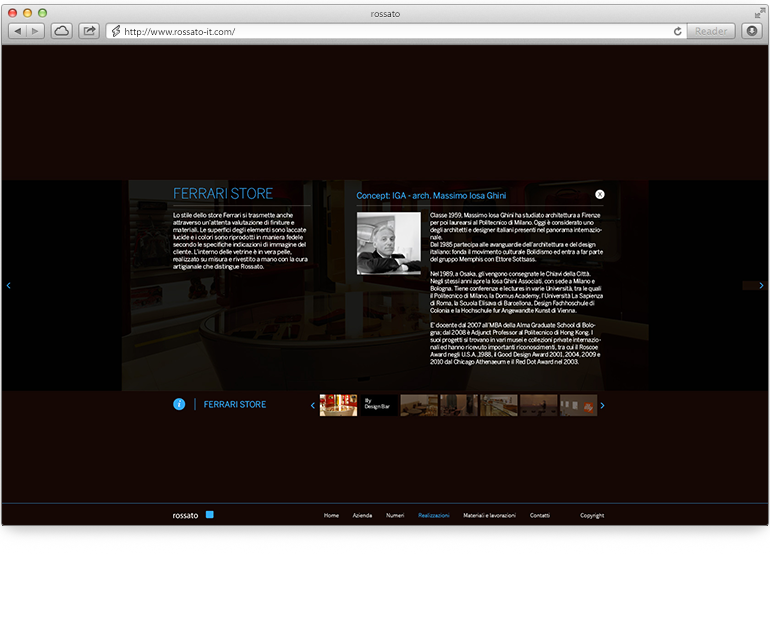Open the Reader button

(x=711, y=31)
